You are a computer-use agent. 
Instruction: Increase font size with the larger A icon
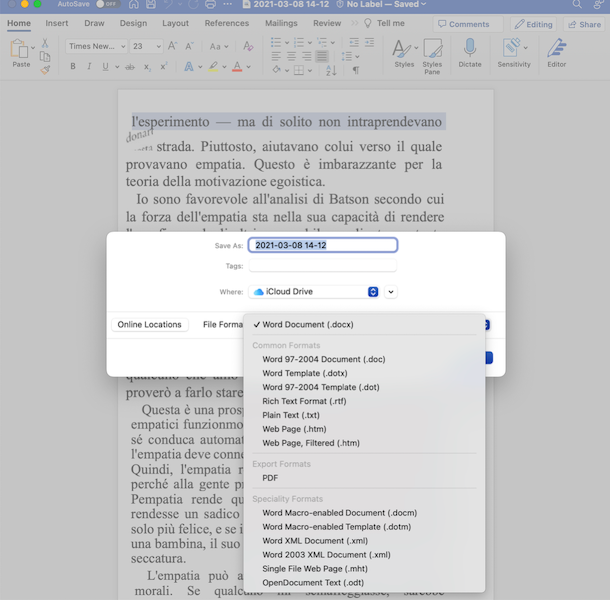tap(172, 46)
